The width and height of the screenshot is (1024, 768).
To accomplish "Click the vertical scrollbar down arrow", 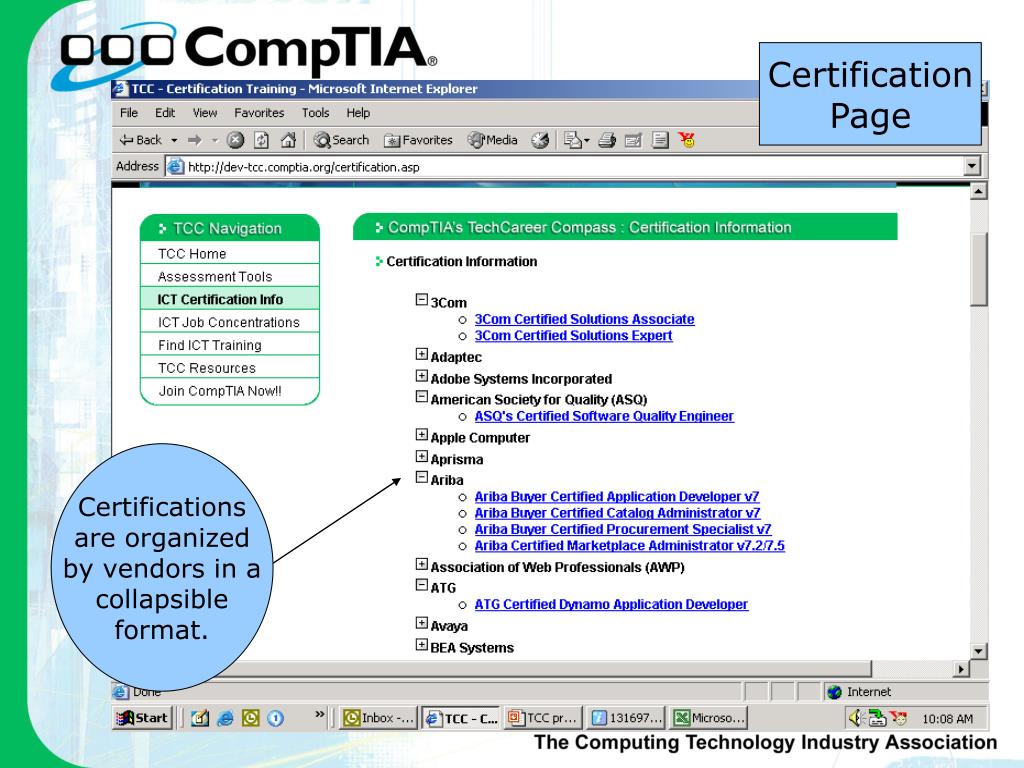I will point(978,650).
